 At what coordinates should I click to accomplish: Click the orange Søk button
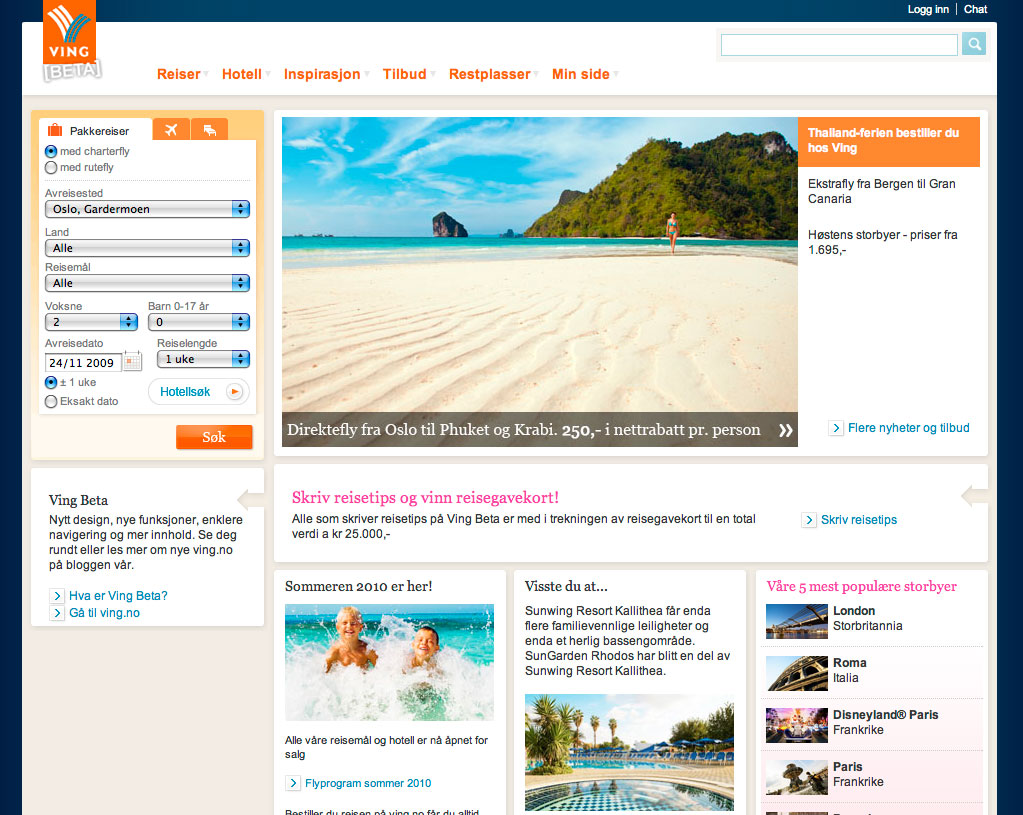pos(214,437)
